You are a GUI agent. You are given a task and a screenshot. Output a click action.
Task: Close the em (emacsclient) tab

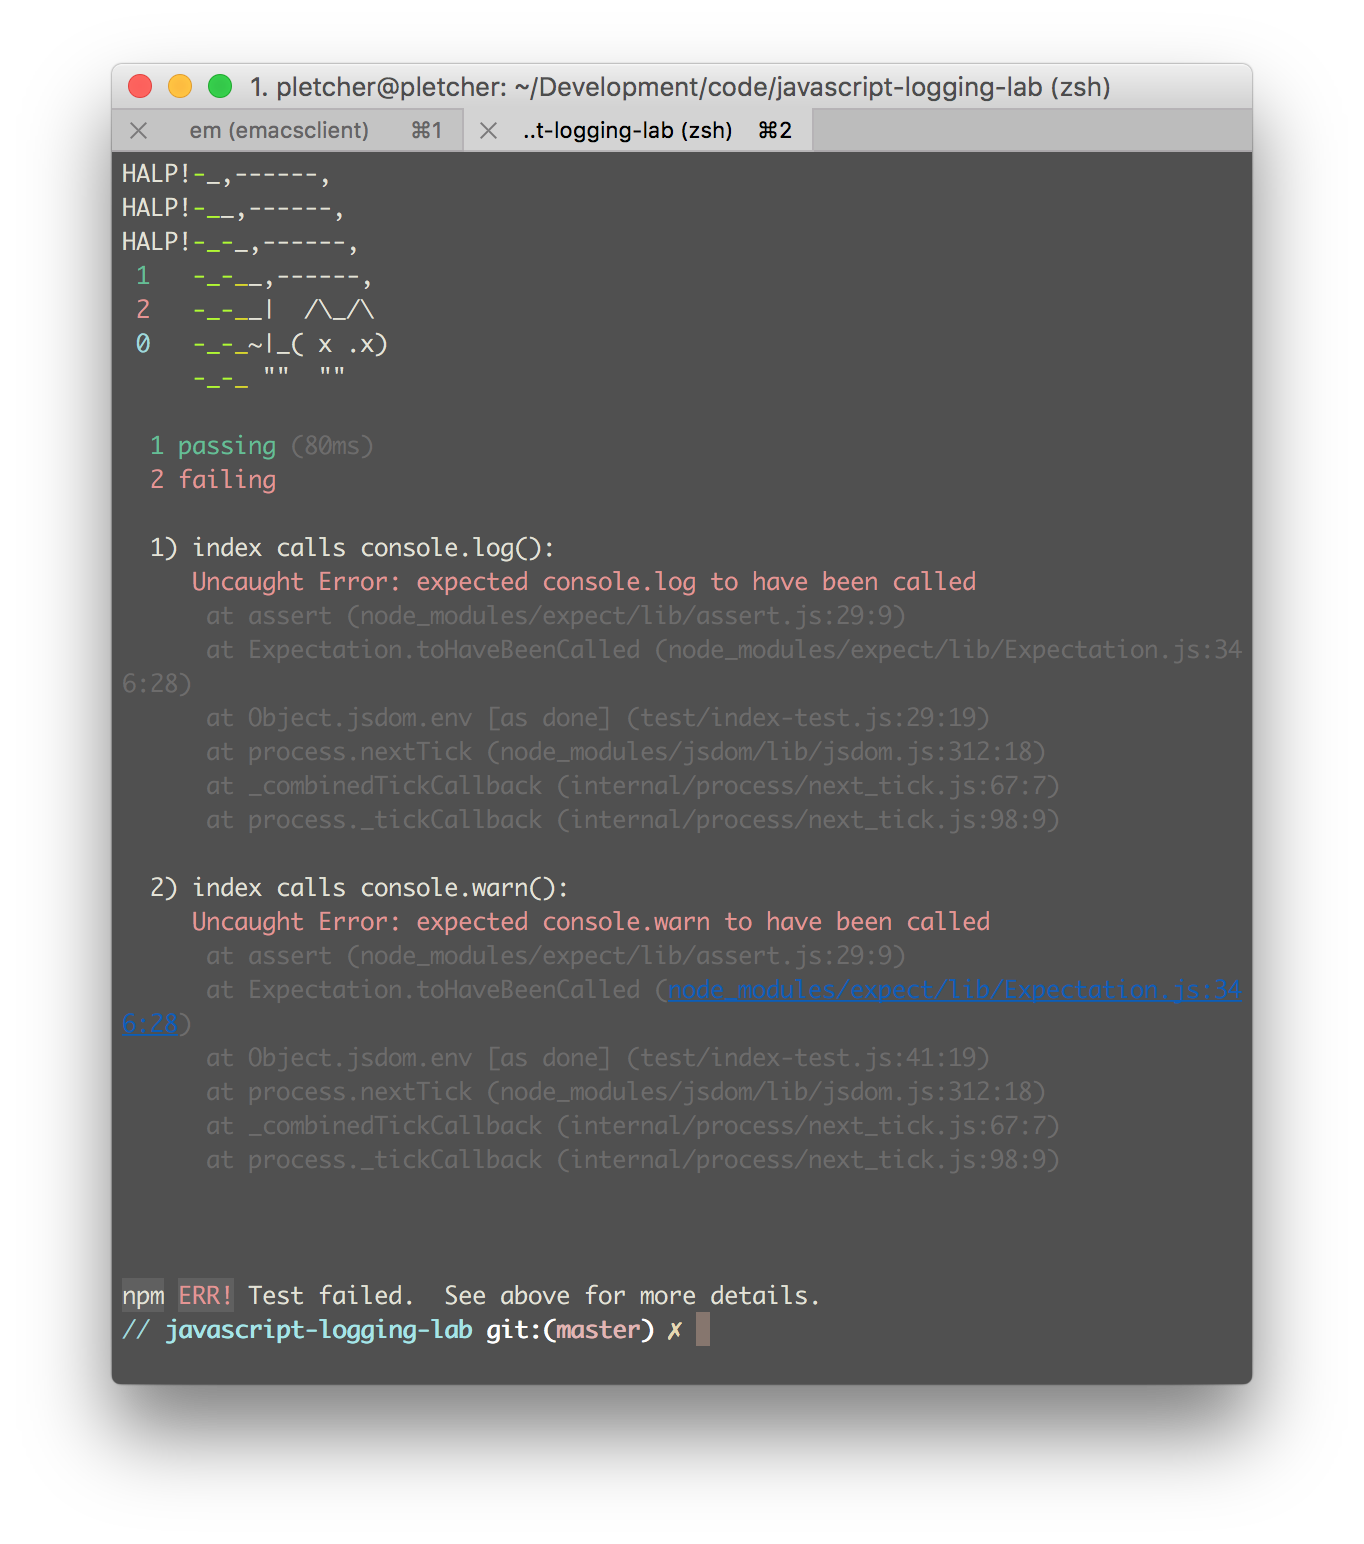coord(139,131)
